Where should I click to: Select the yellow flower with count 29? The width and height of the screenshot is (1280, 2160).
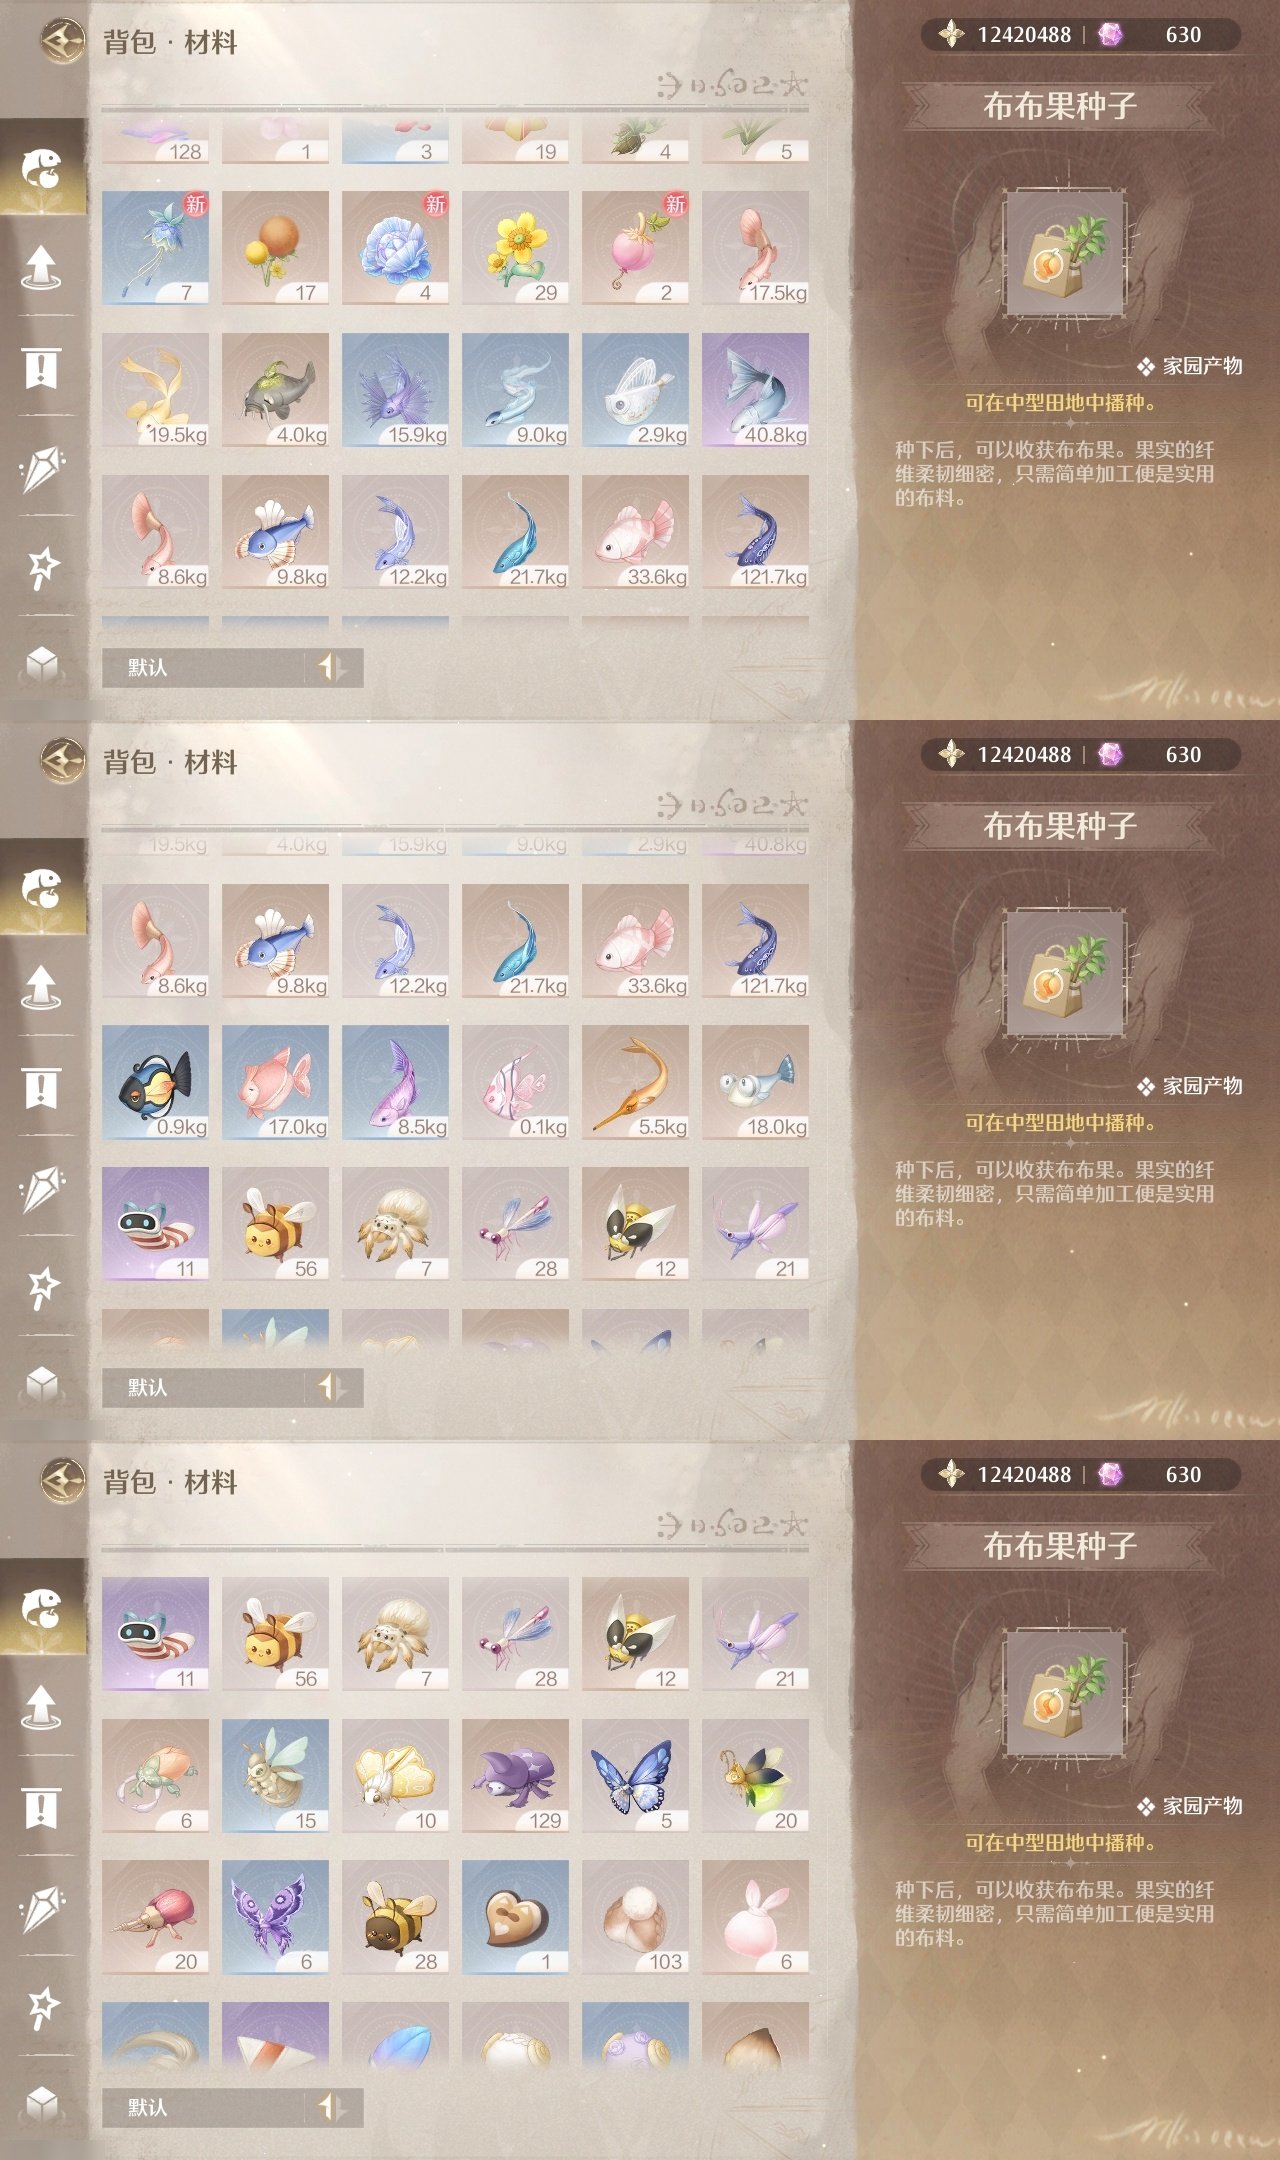515,248
